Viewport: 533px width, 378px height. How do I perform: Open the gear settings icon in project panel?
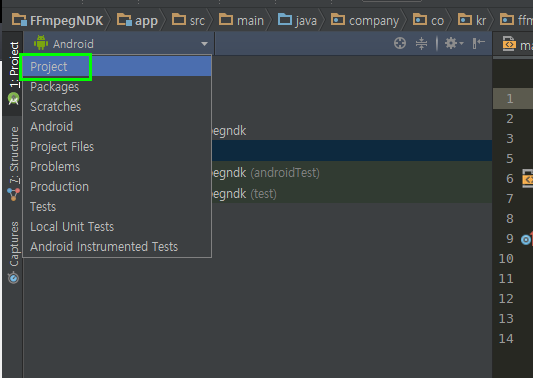pyautogui.click(x=453, y=44)
